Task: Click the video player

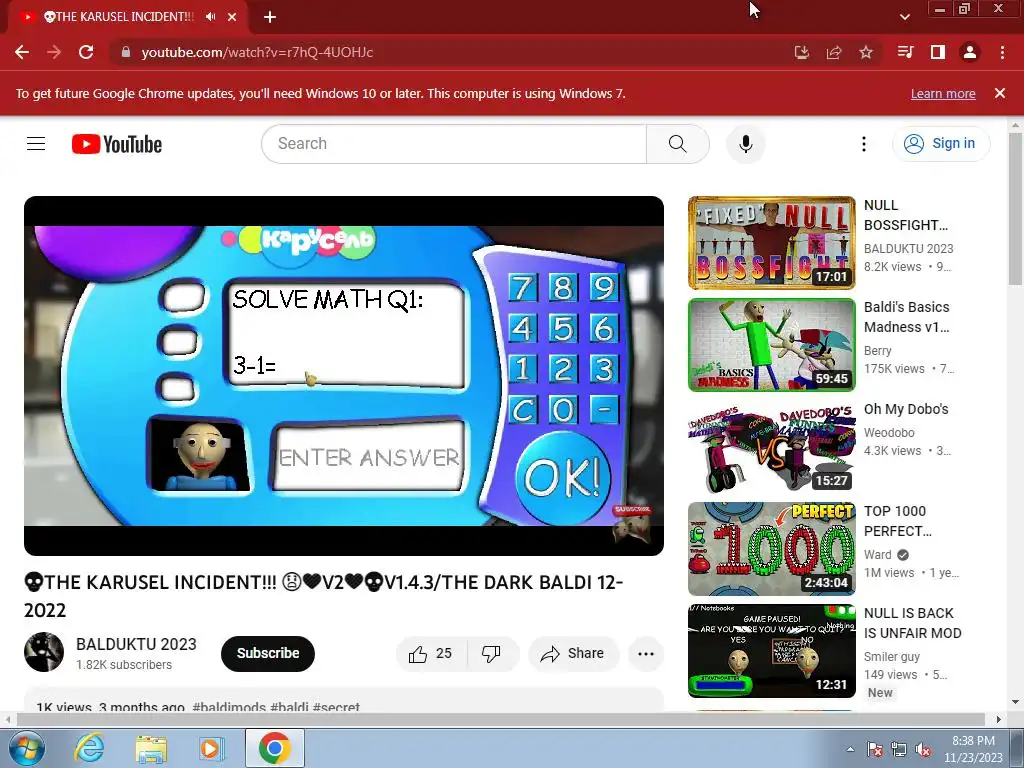Action: [x=344, y=376]
